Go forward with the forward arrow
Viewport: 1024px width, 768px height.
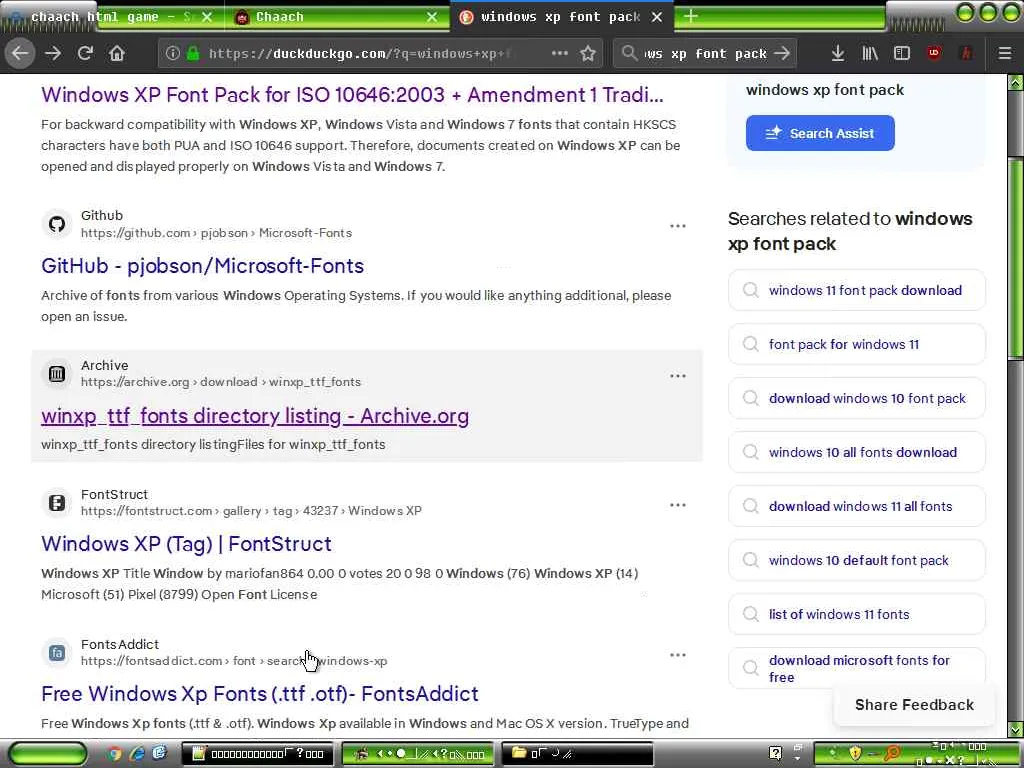[x=53, y=53]
